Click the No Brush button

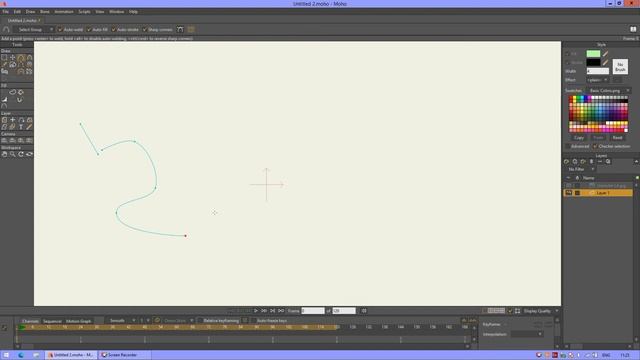pos(620,67)
